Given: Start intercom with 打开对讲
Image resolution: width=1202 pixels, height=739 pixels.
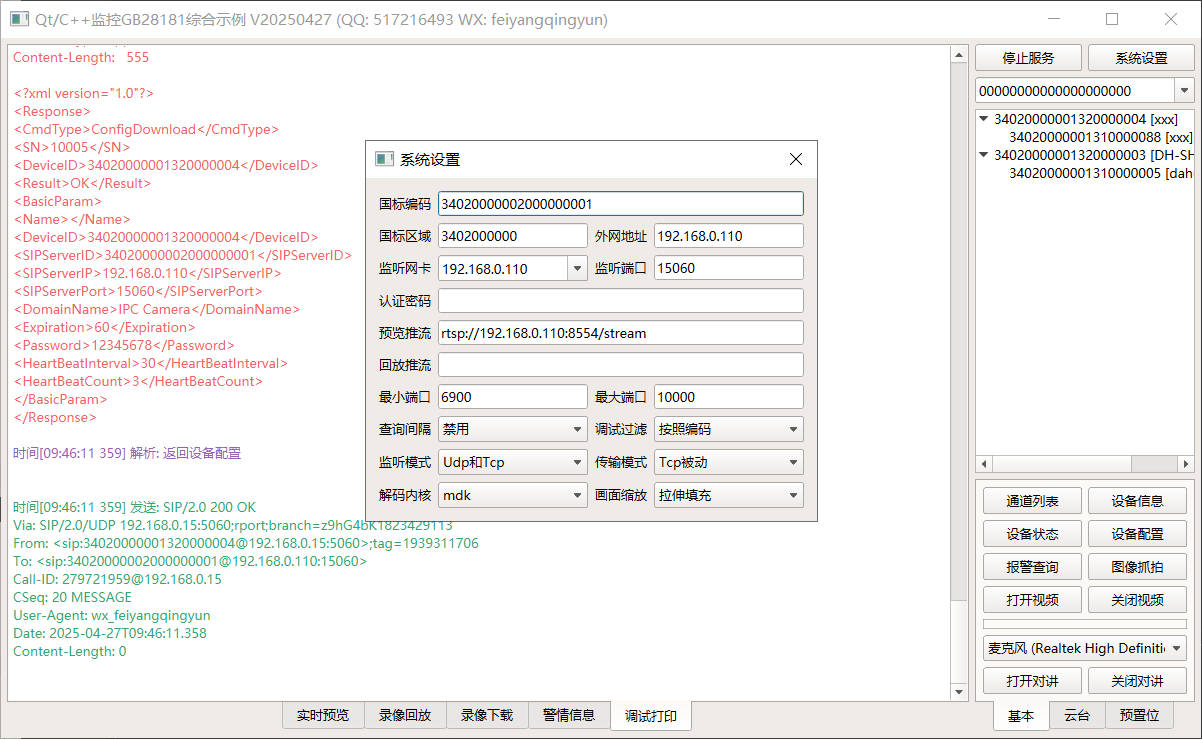Looking at the screenshot, I should tap(1033, 681).
